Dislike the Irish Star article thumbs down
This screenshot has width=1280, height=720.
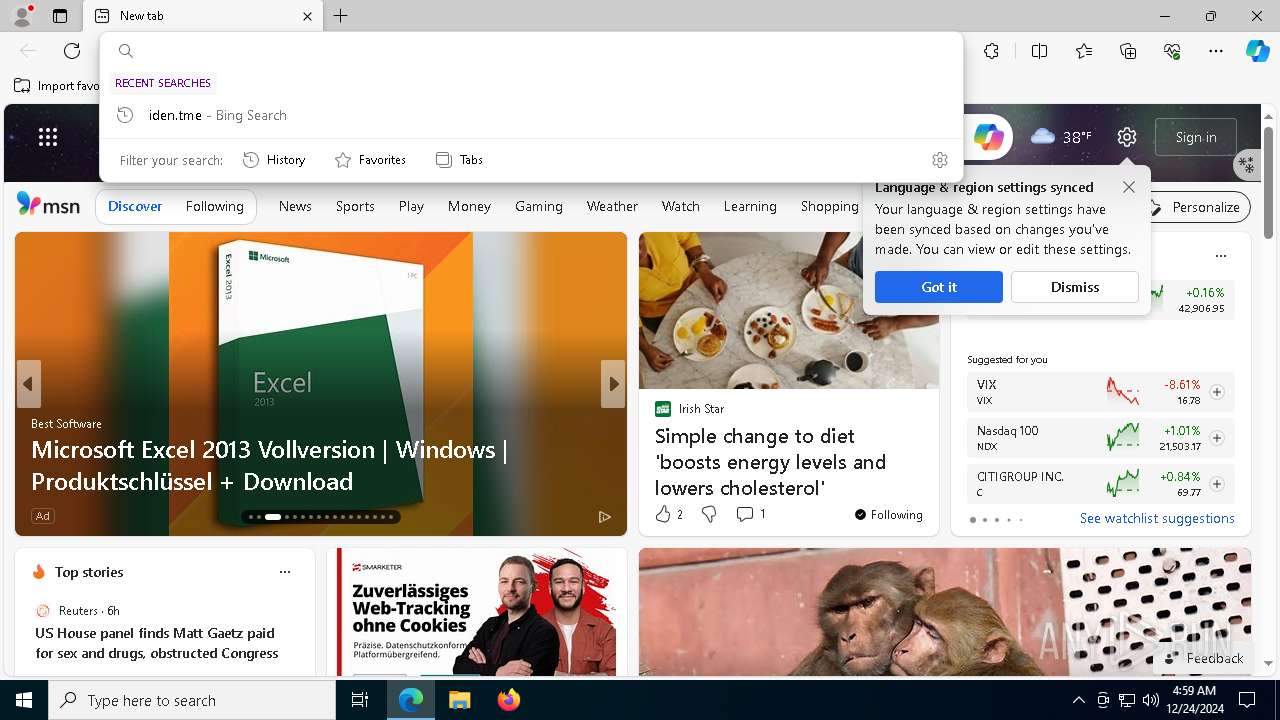(x=709, y=514)
